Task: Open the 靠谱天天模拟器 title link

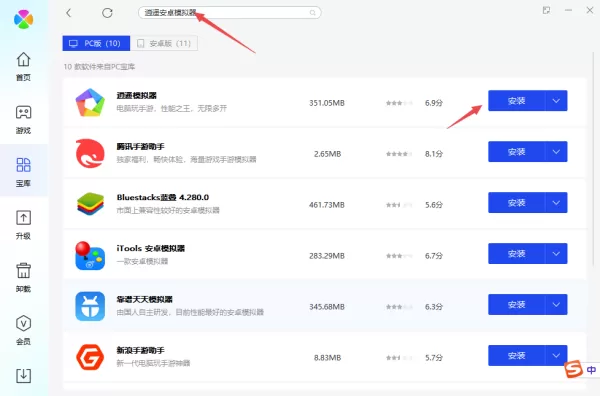Action: click(x=145, y=299)
